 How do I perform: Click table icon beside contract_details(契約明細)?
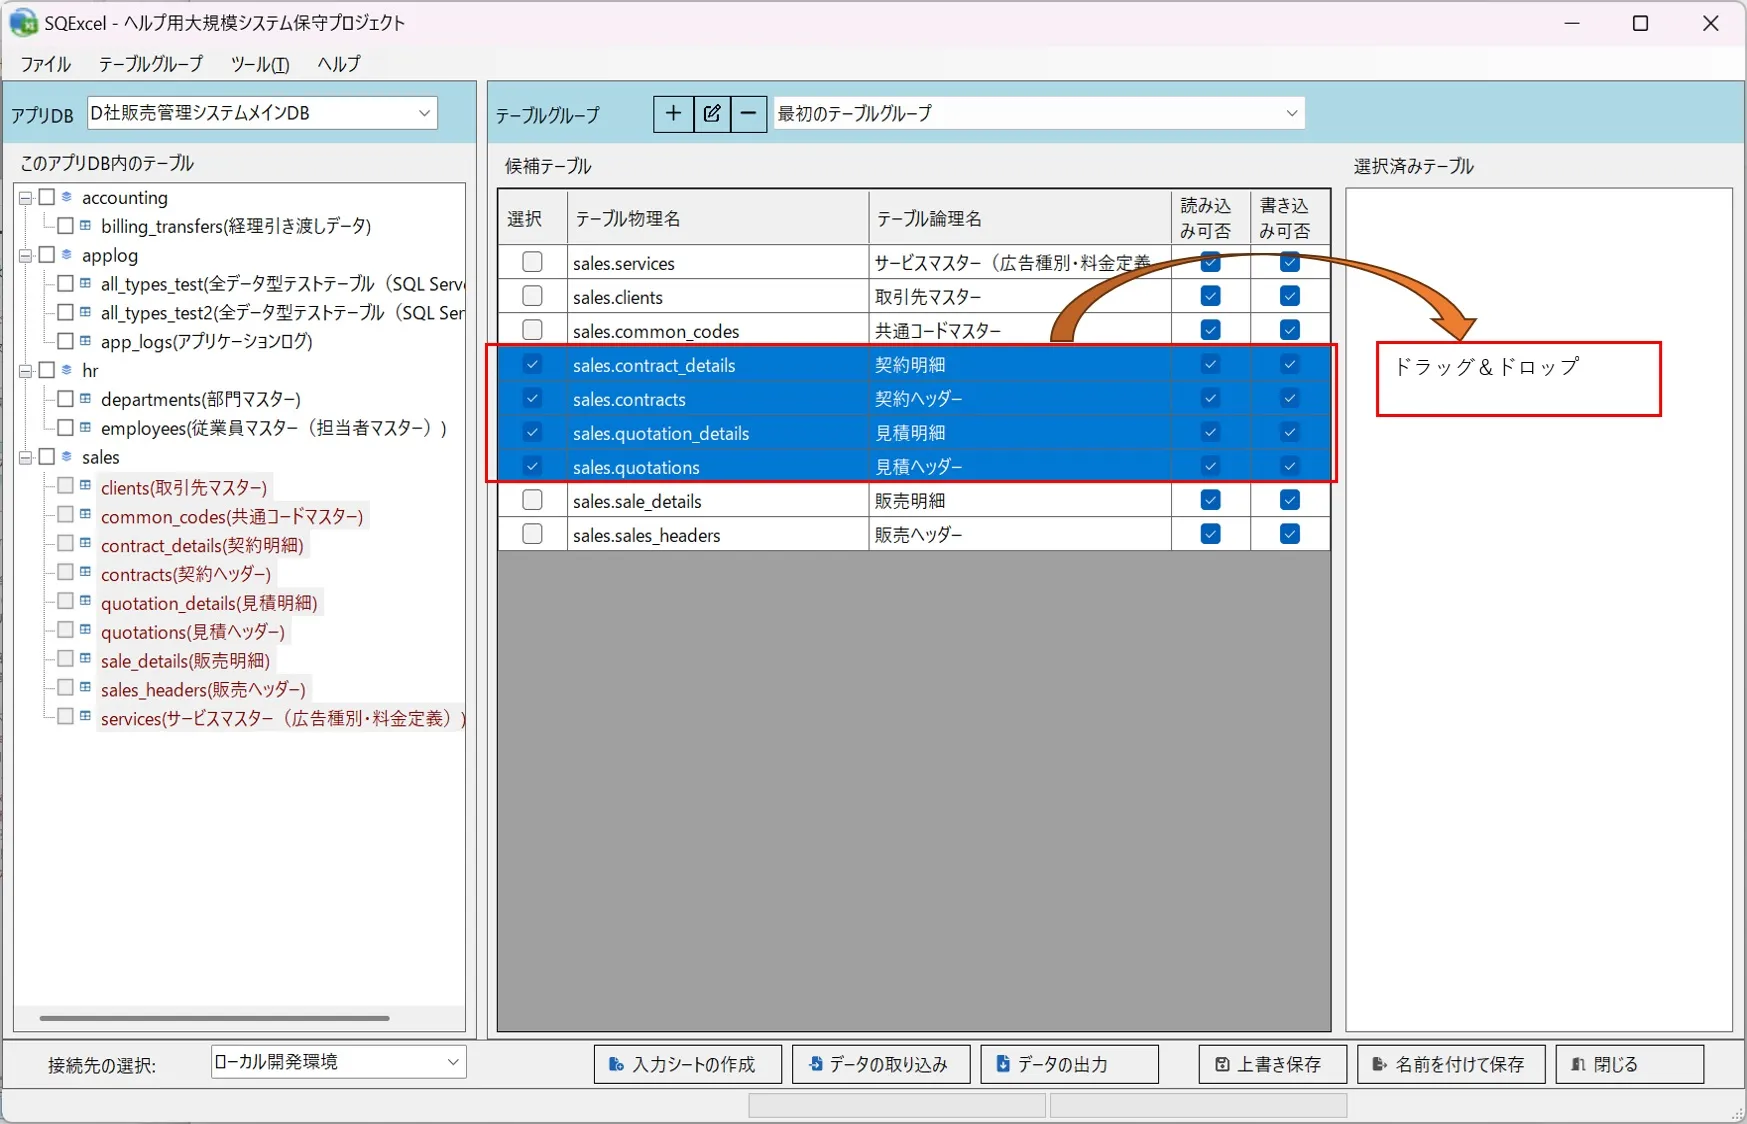click(x=86, y=544)
